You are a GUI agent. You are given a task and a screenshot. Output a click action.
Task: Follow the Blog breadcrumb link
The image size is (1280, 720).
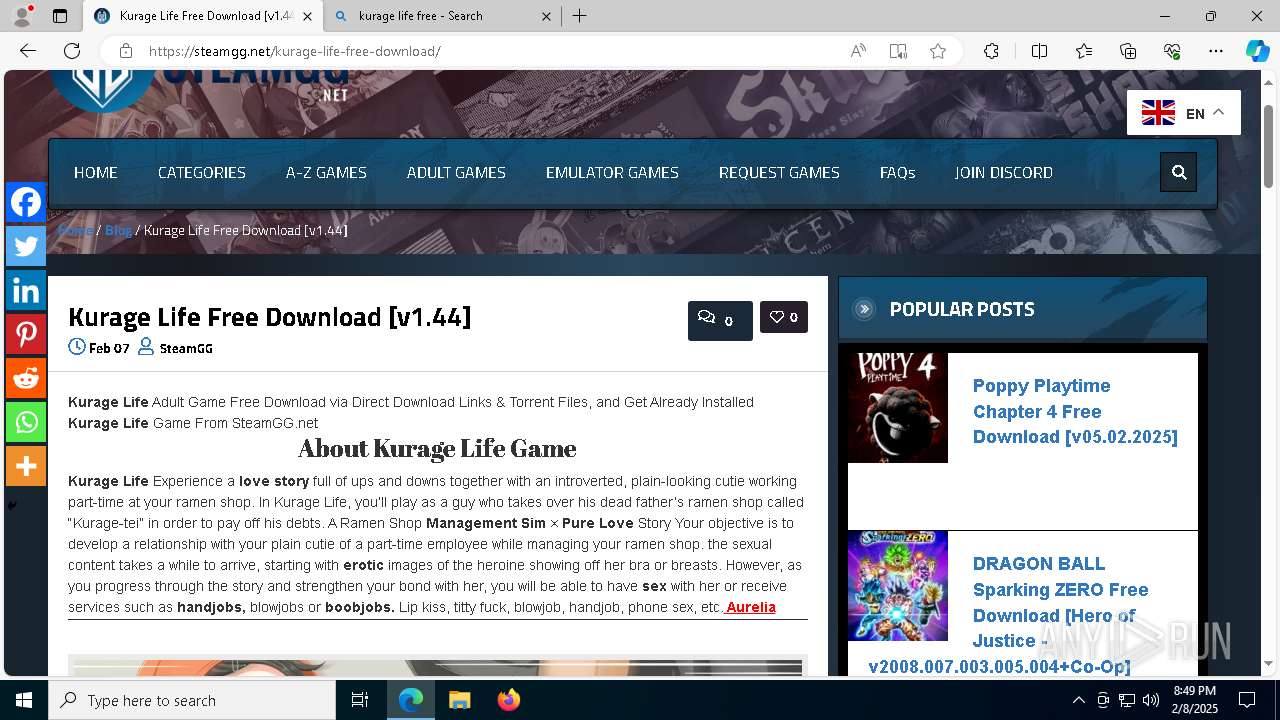(118, 230)
